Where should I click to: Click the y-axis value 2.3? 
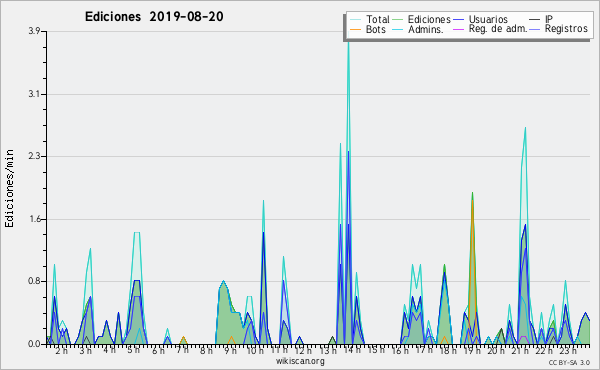tap(34, 156)
